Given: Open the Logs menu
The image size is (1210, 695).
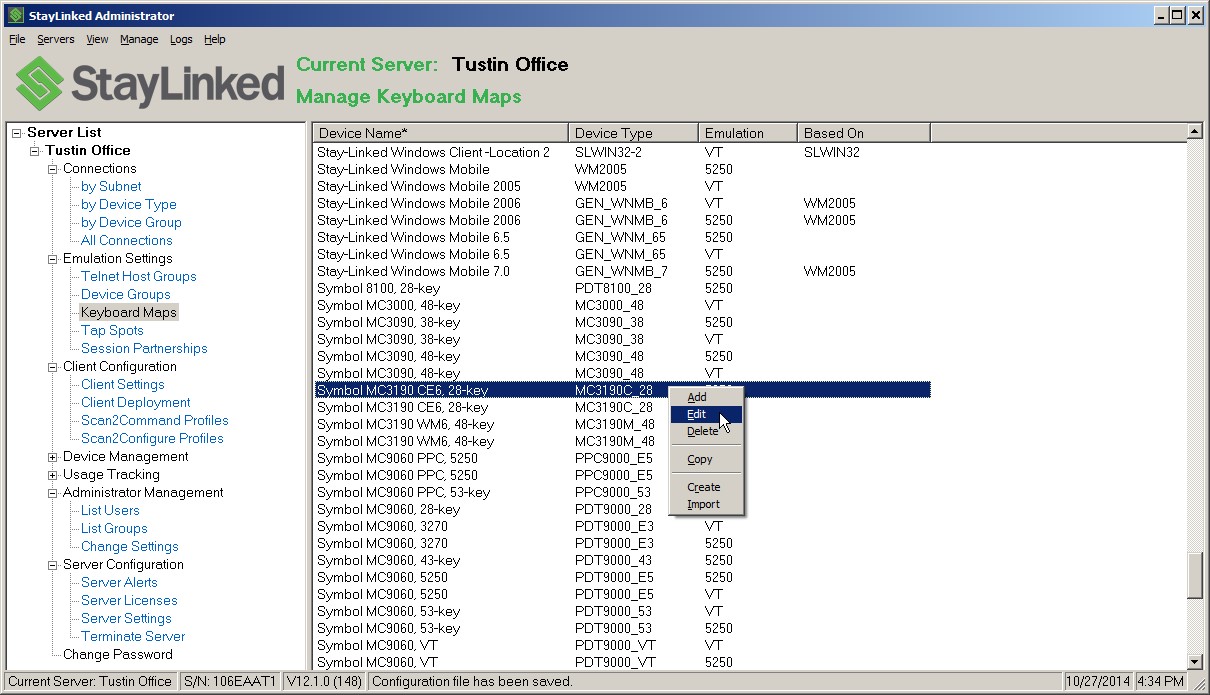Looking at the screenshot, I should [x=181, y=39].
